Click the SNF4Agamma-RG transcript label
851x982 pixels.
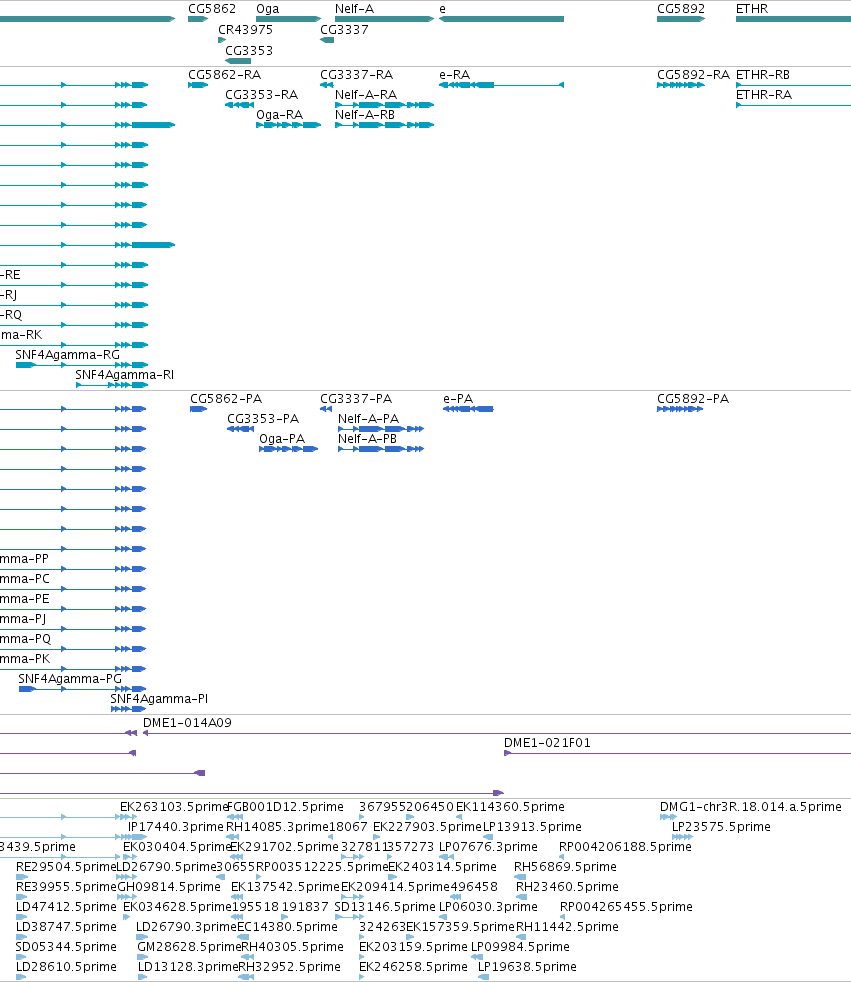67,354
